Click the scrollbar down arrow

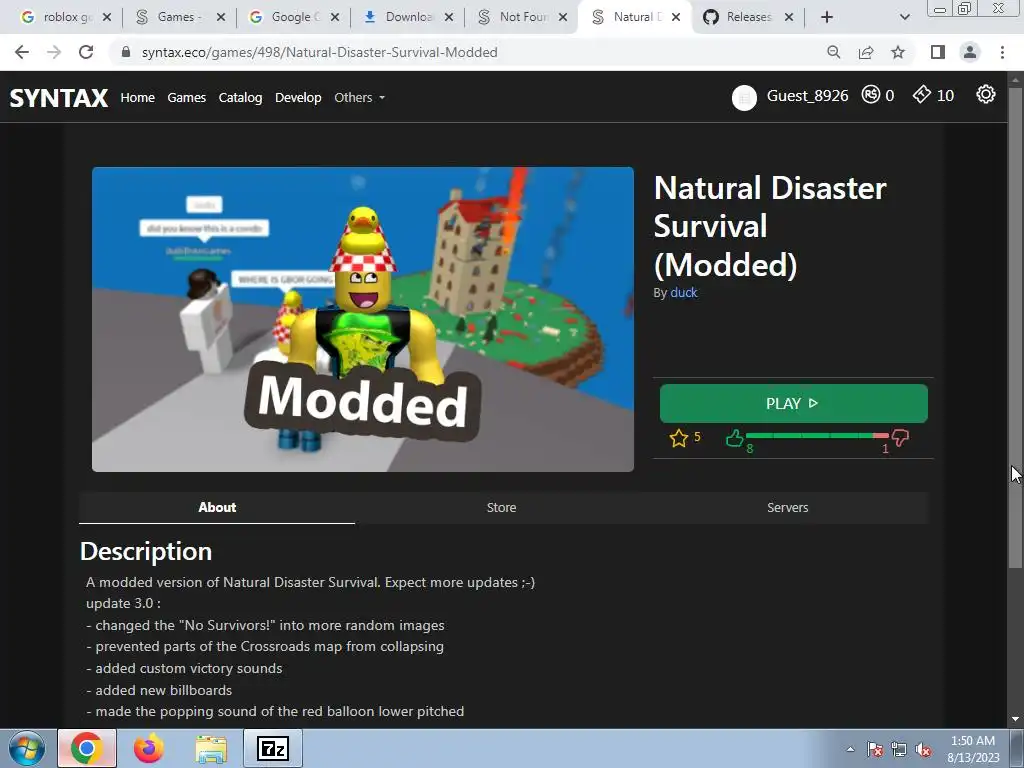point(1015,719)
